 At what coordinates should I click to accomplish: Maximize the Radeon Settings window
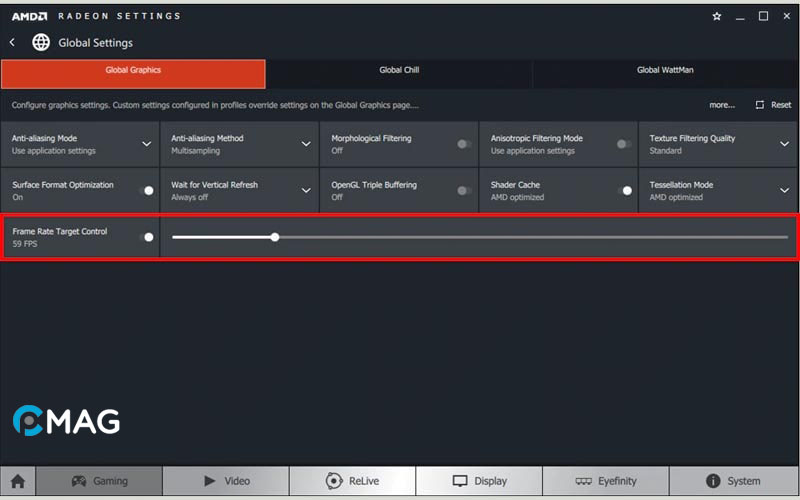763,16
